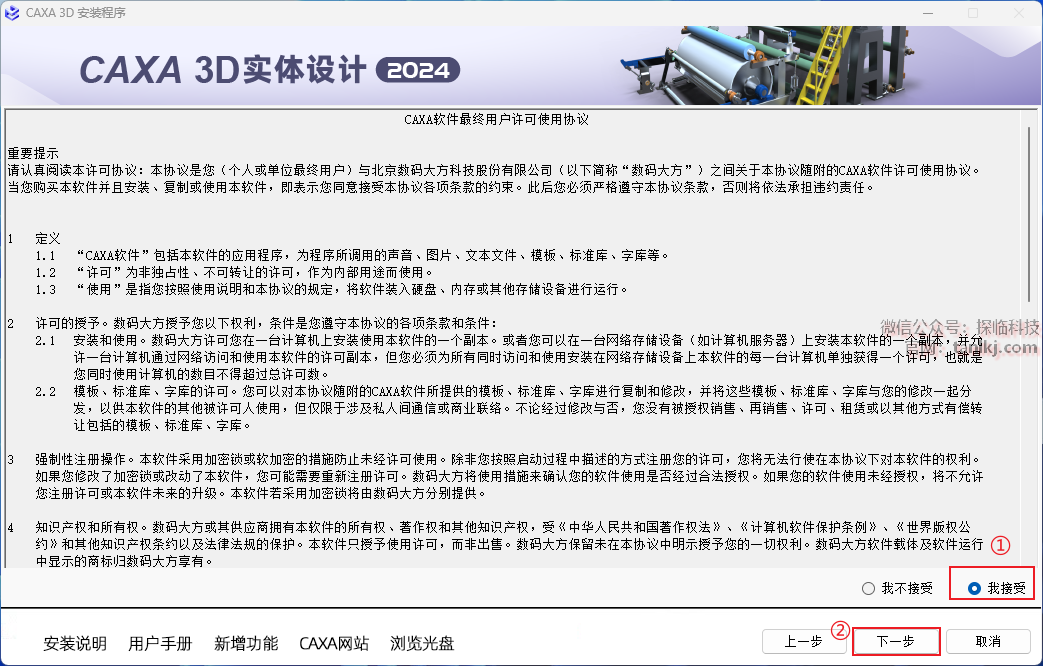Image resolution: width=1043 pixels, height=666 pixels.
Task: Select the 我不接受 radio button
Action: [868, 588]
